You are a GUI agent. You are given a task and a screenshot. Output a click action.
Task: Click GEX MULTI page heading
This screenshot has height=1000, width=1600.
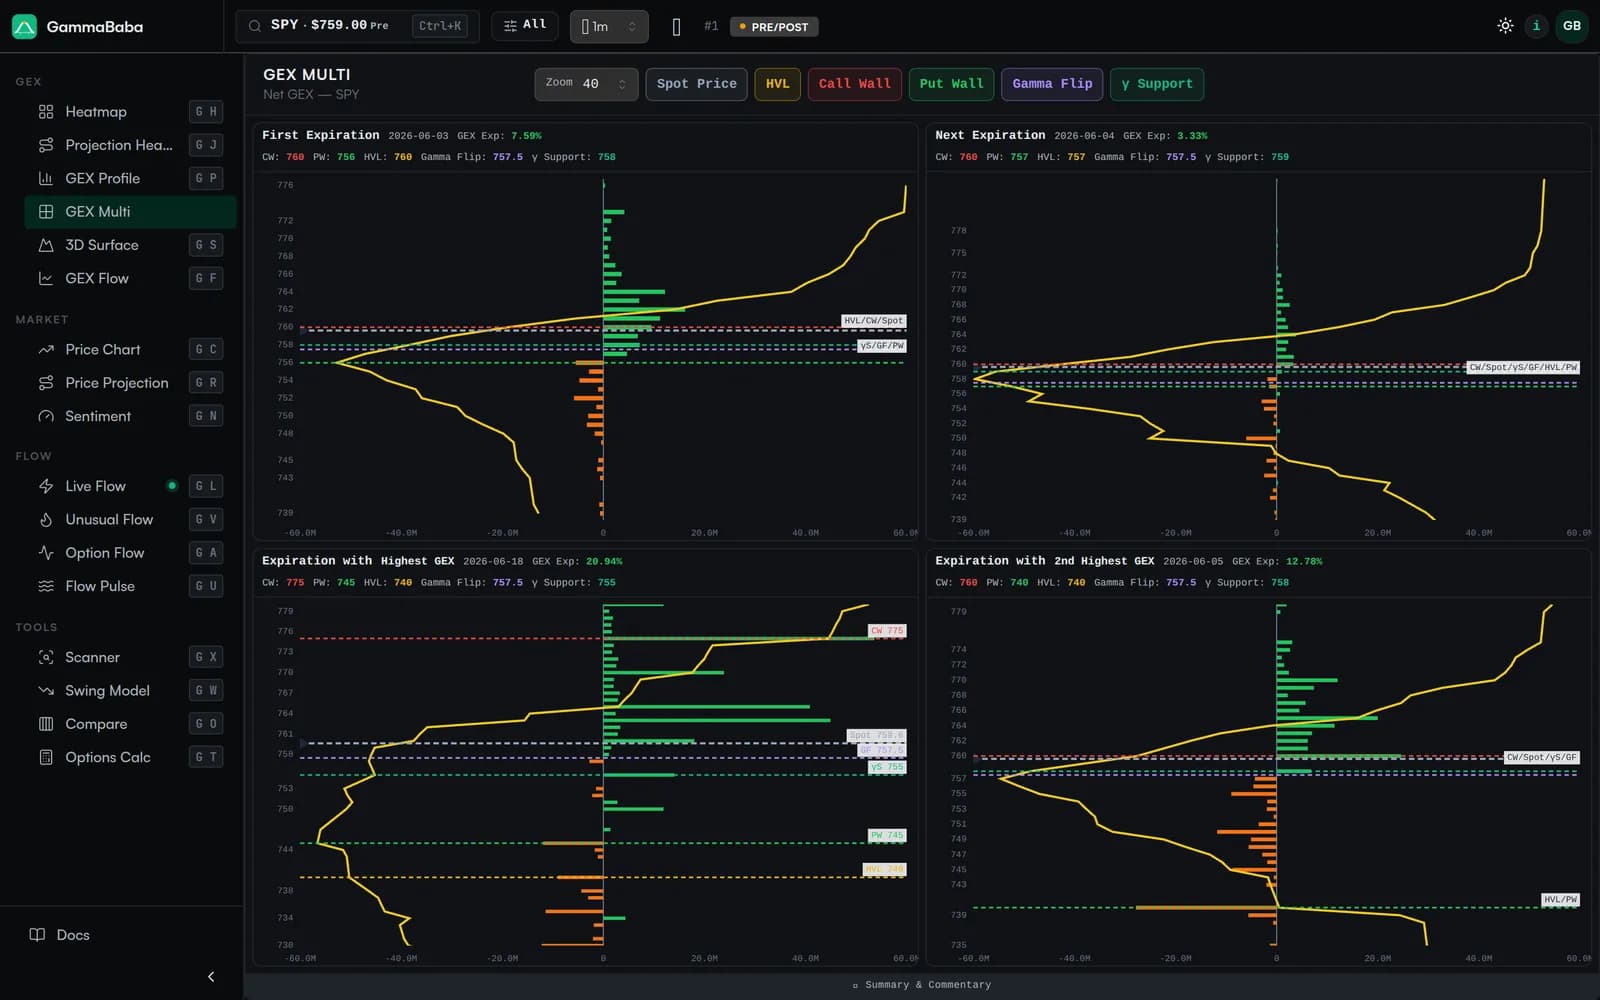point(306,75)
